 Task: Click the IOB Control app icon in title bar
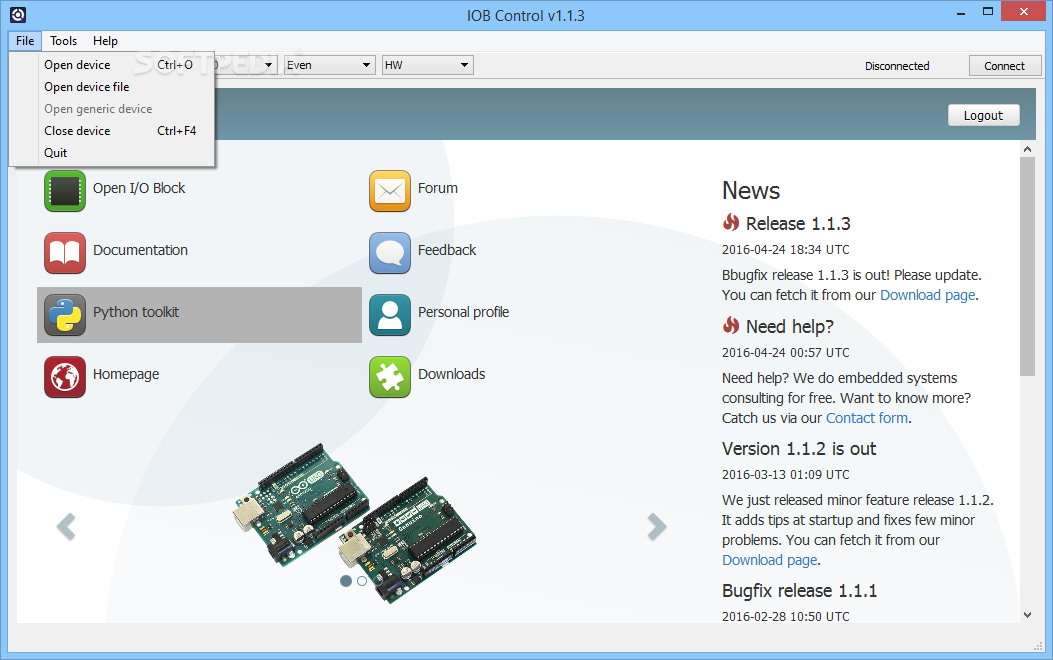click(x=18, y=14)
